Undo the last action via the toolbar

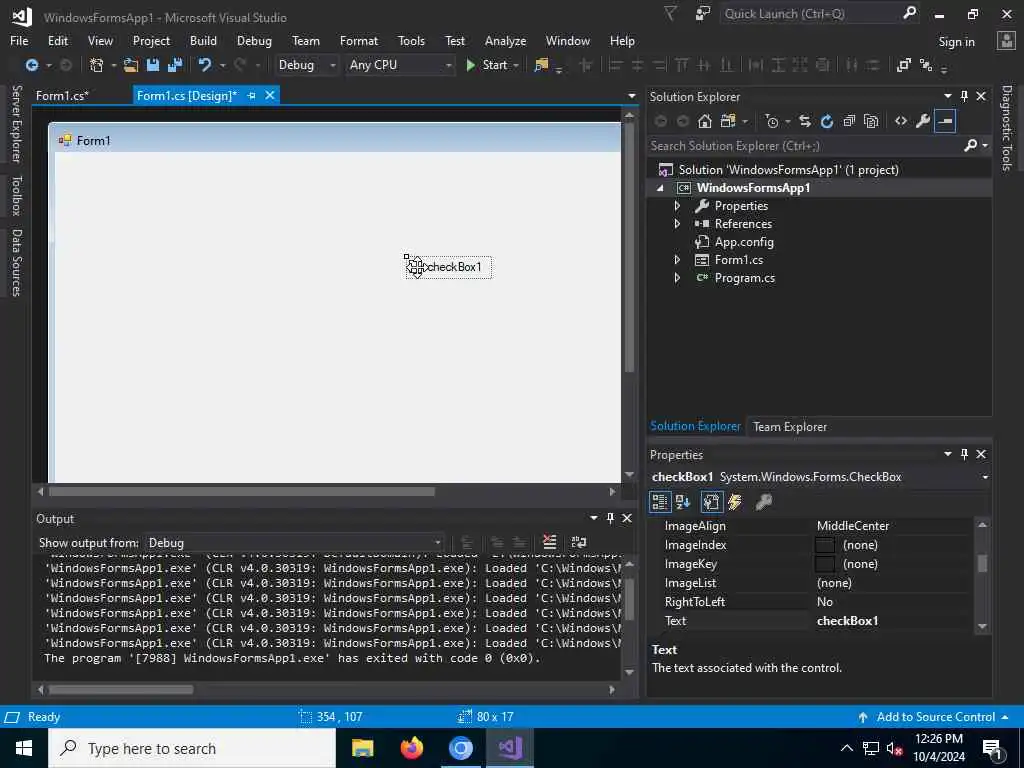click(x=205, y=65)
